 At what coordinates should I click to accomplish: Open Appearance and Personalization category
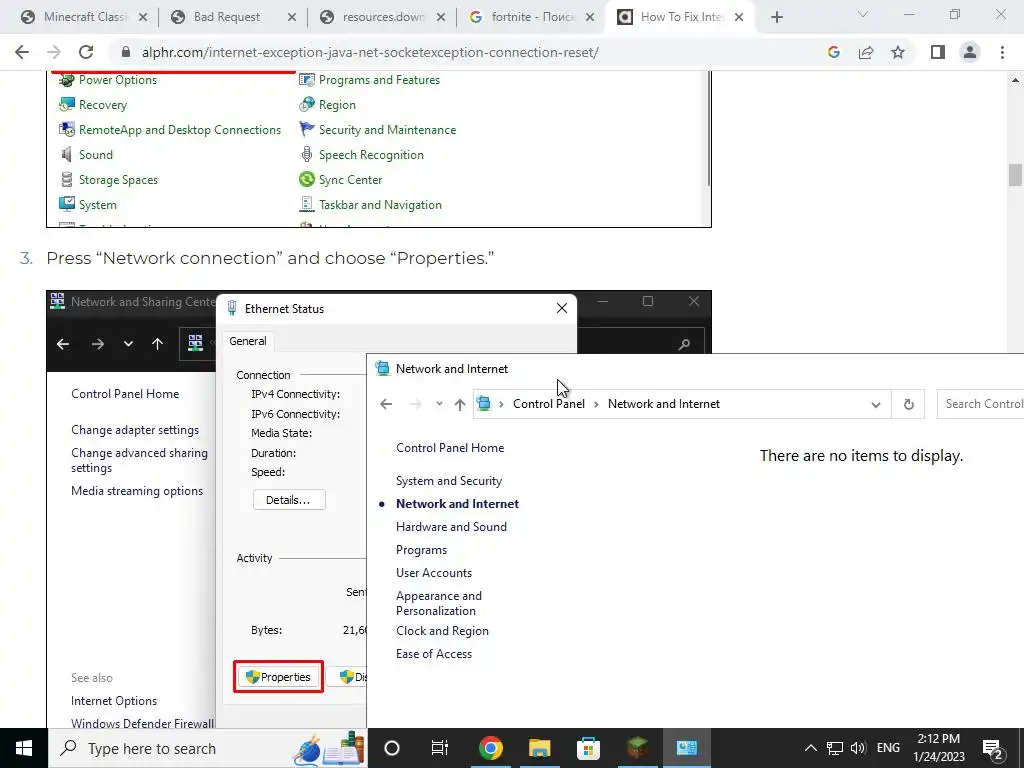click(x=439, y=603)
